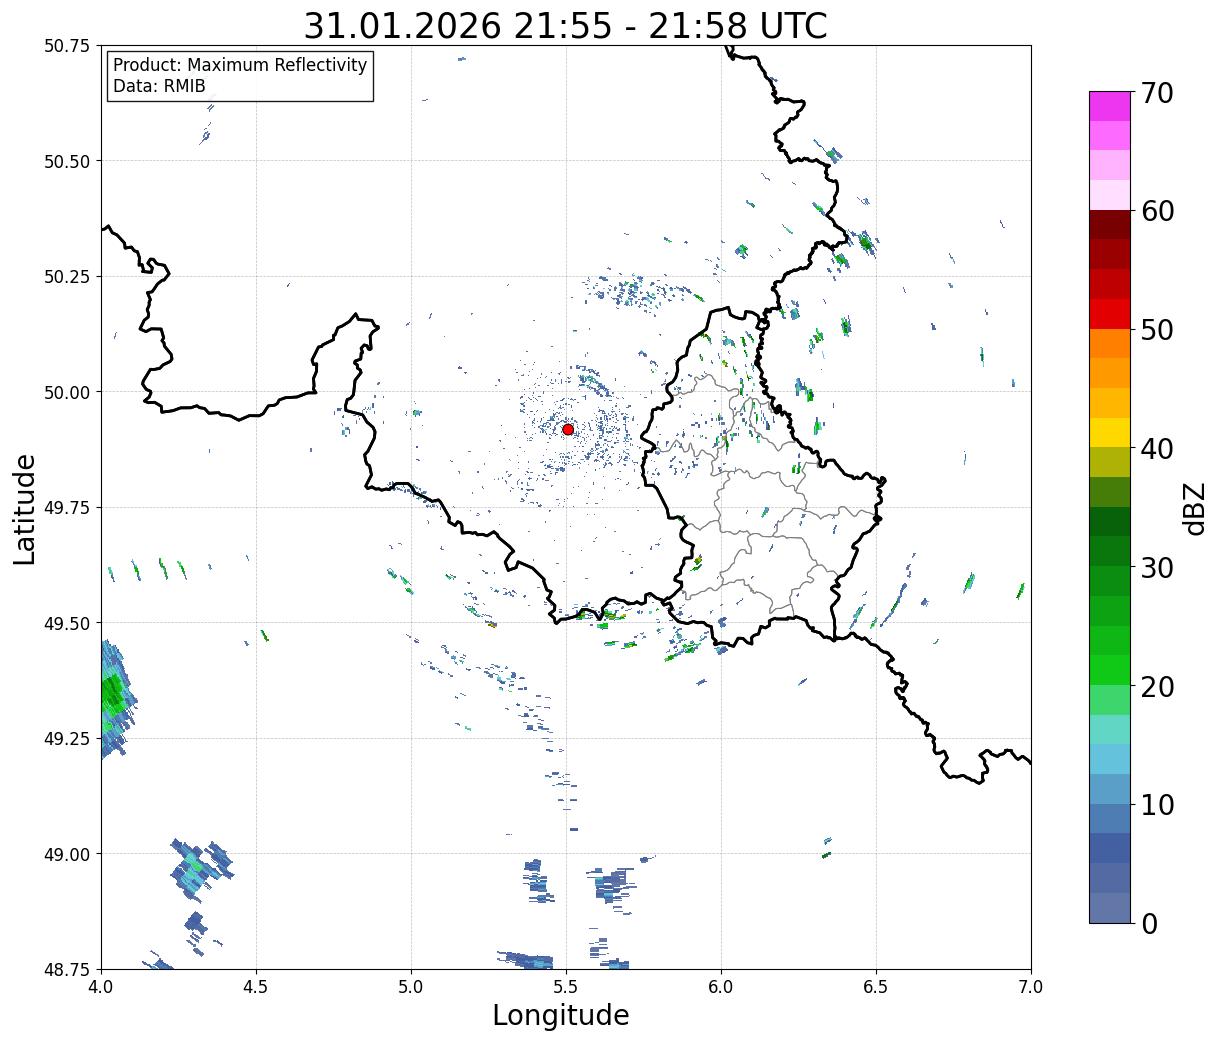Click the latitude tick label 48.75
This screenshot has height=1040, width=1219.
pos(67,969)
